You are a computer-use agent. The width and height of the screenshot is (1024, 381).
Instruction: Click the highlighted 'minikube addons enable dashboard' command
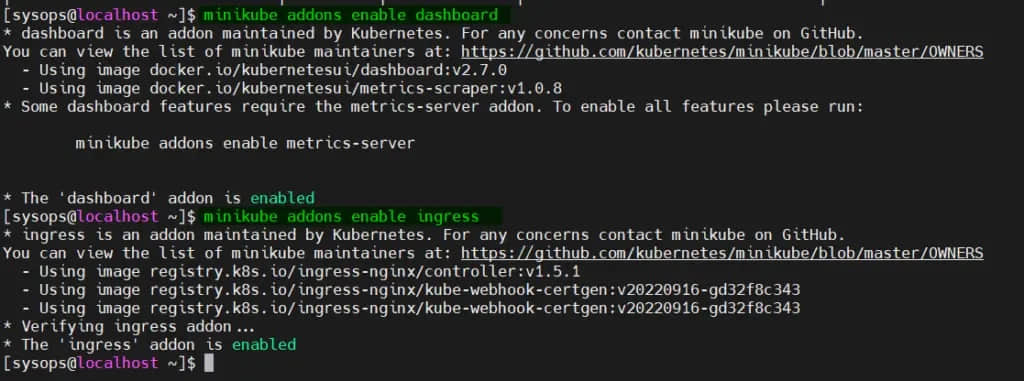pyautogui.click(x=351, y=15)
